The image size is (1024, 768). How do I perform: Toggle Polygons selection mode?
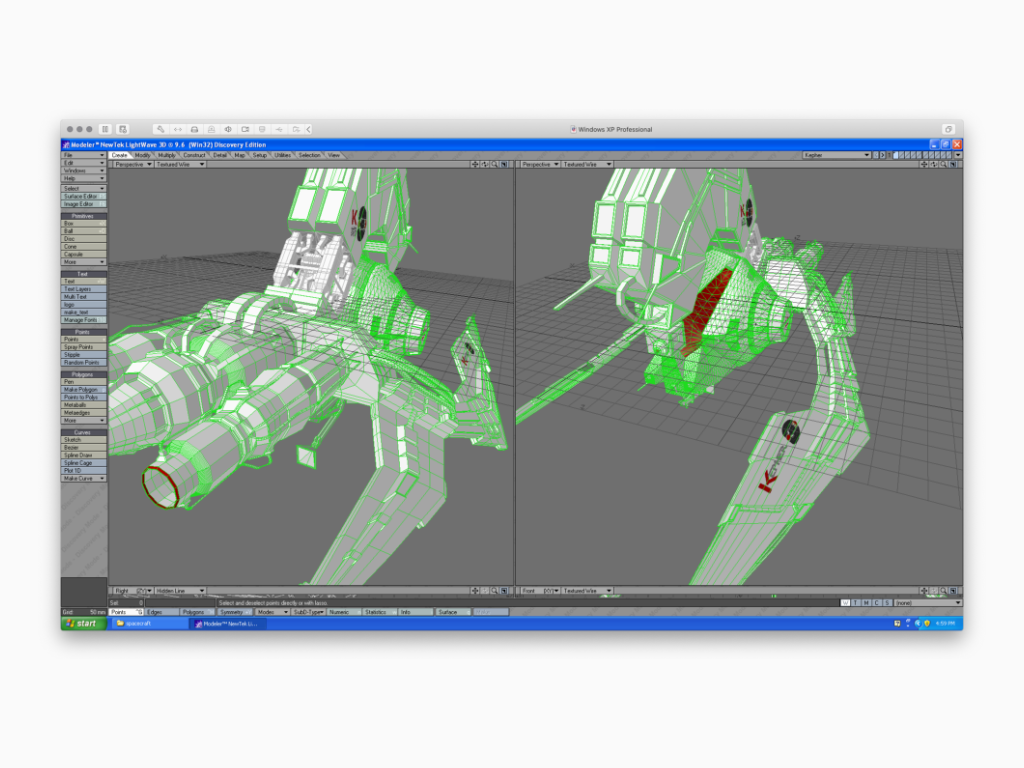click(x=197, y=613)
